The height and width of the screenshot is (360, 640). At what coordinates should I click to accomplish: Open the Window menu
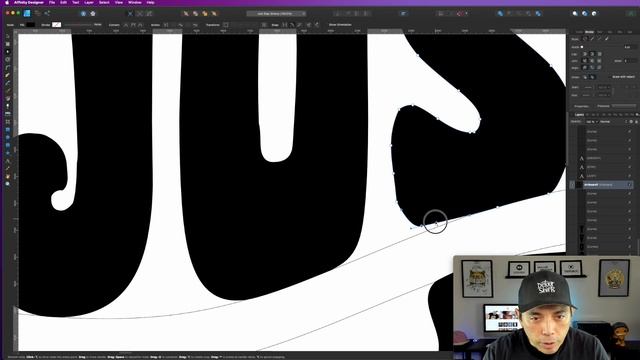pyautogui.click(x=135, y=2)
